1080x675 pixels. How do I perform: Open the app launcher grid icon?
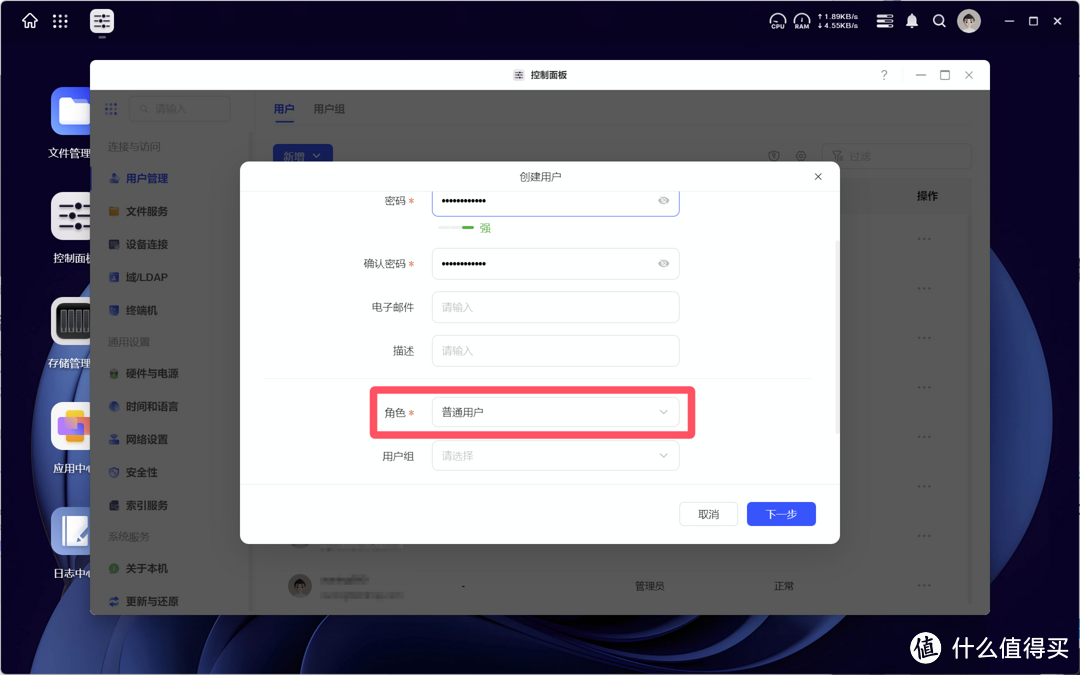pos(60,20)
